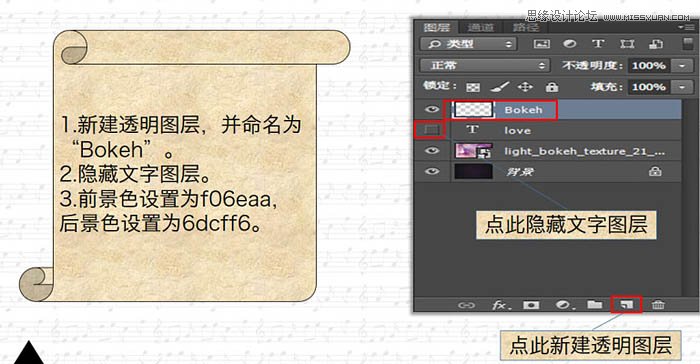The width and height of the screenshot is (700, 364).
Task: Click the 背景 layer thumbnail
Action: tap(473, 172)
